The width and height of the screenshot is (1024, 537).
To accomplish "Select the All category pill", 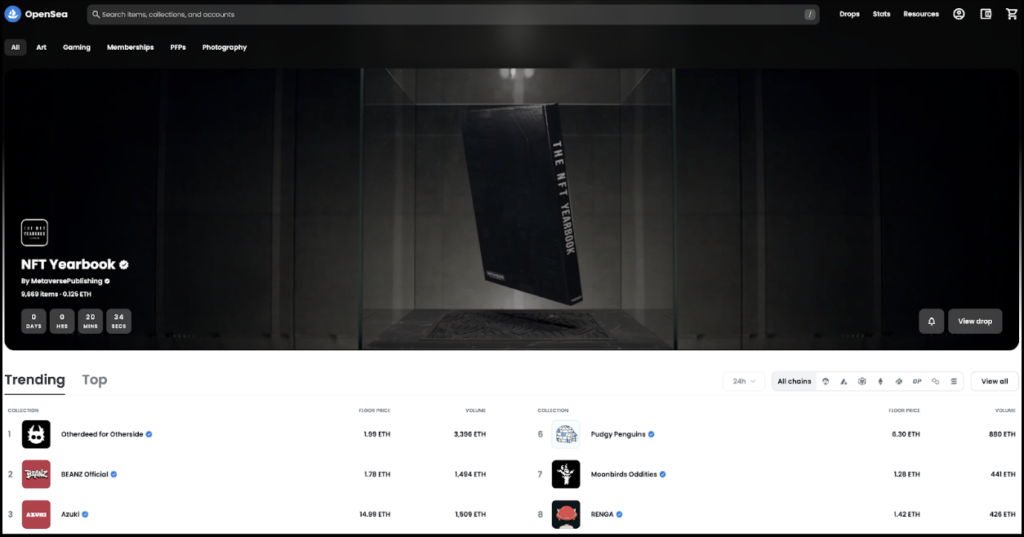I will click(x=15, y=47).
